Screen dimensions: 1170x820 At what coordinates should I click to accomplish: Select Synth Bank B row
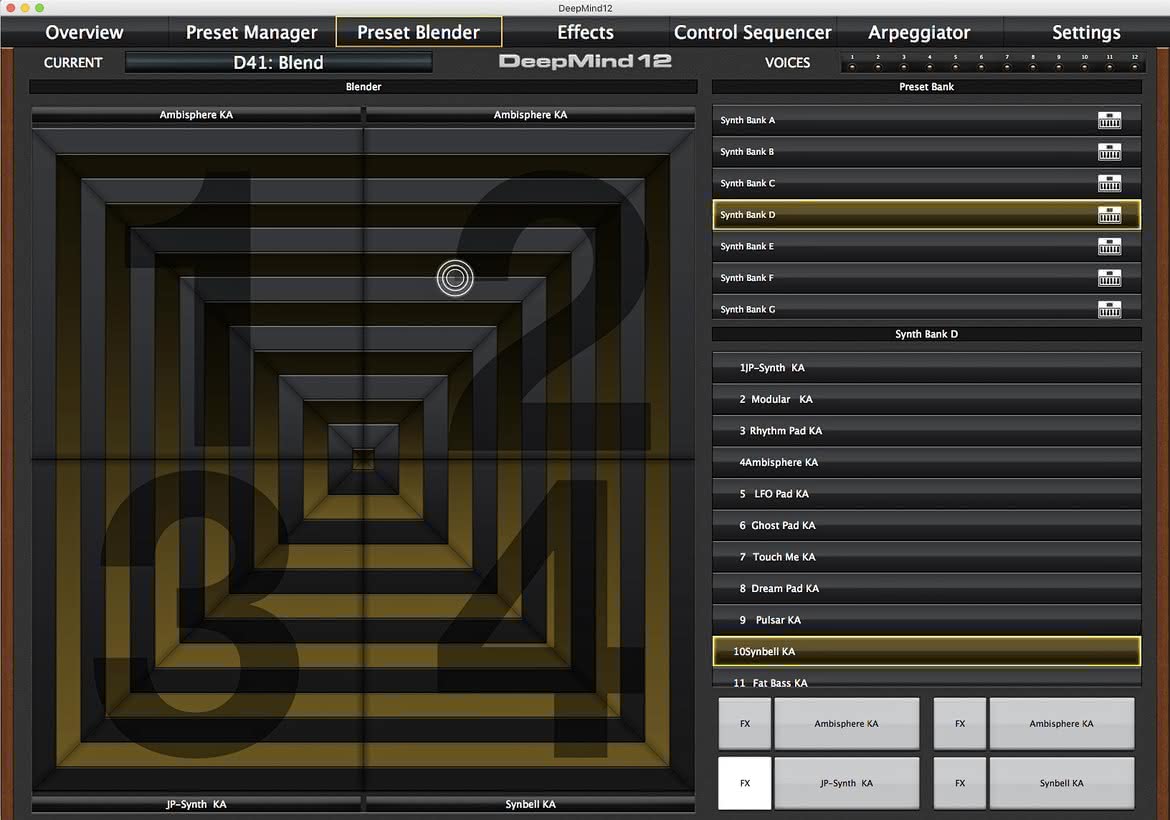[x=927, y=151]
